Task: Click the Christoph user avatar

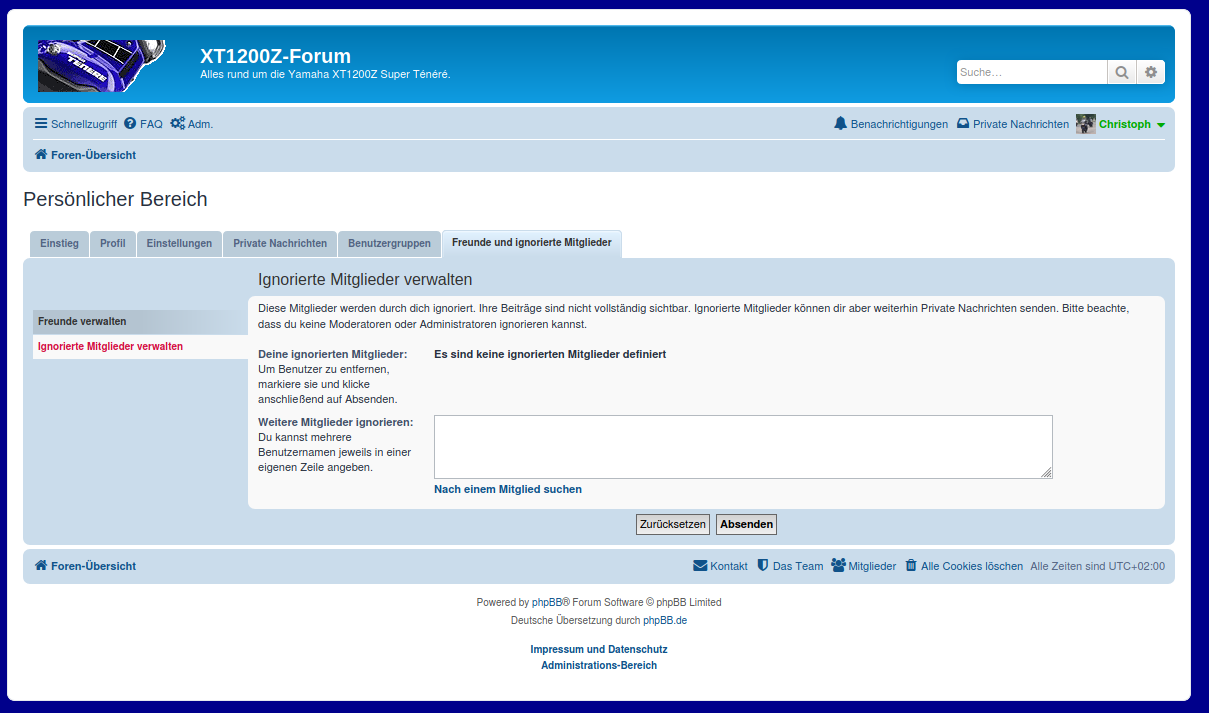Action: click(x=1086, y=124)
